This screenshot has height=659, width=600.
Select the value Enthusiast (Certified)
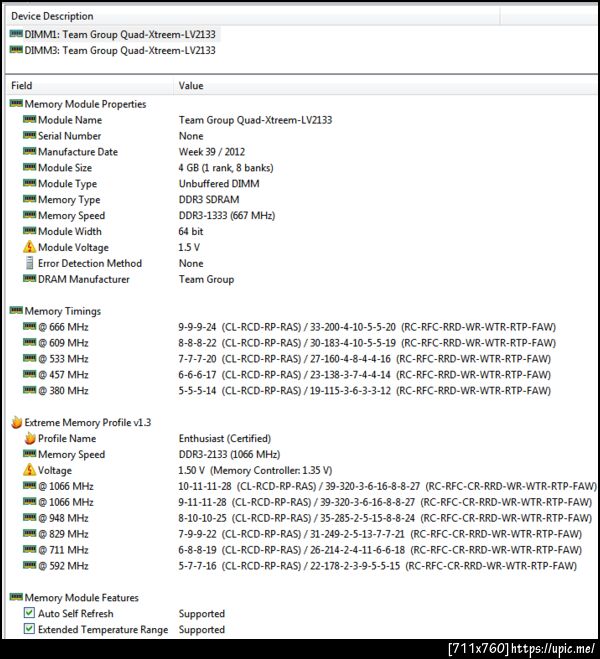[x=225, y=439]
